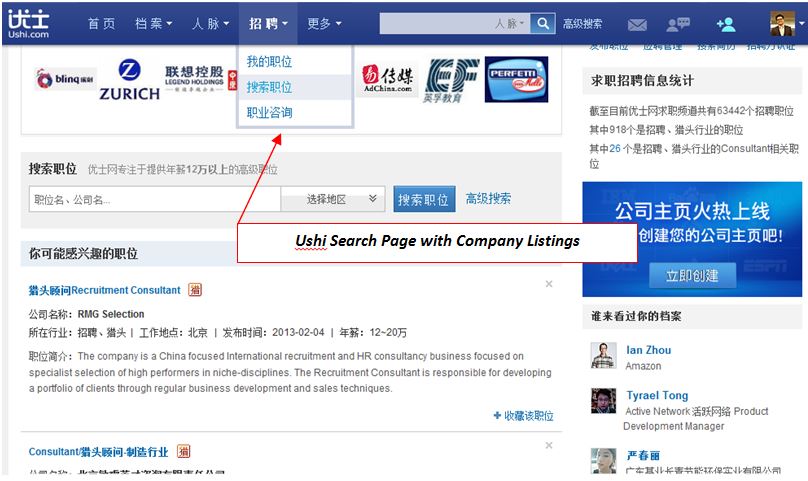
Task: Click the EF education logo
Action: (x=451, y=80)
